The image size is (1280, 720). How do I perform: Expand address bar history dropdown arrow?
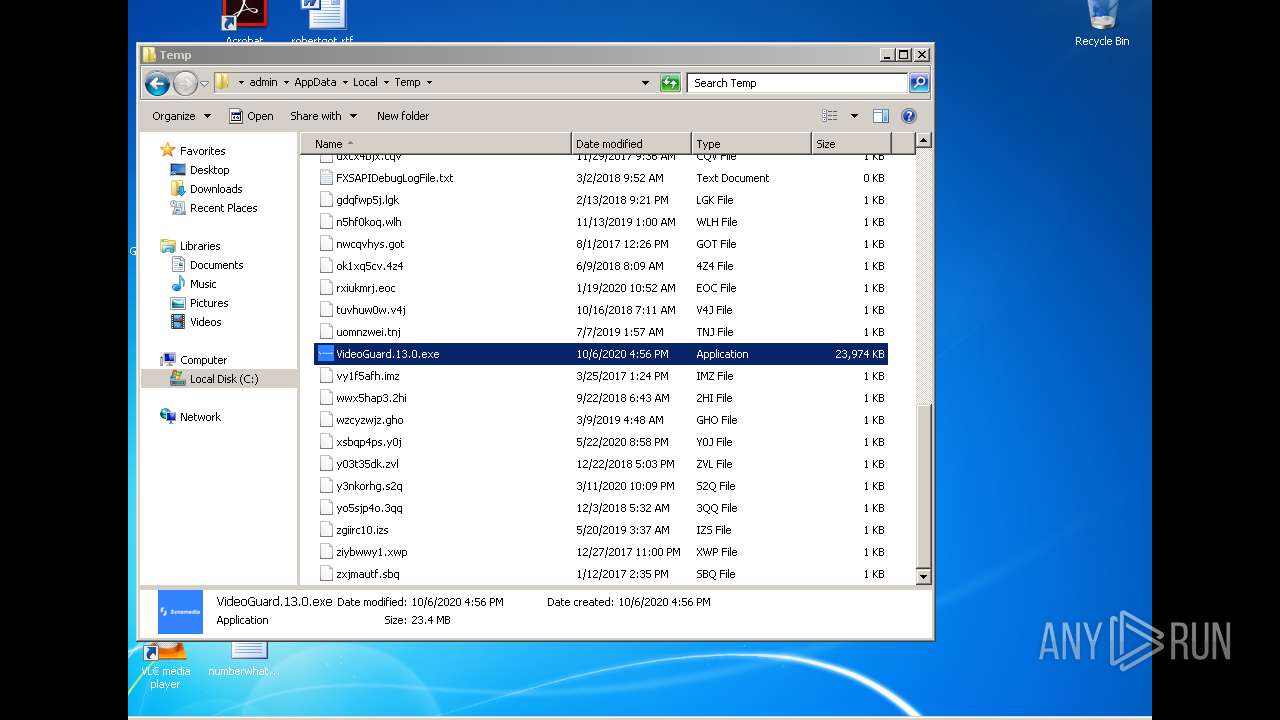pyautogui.click(x=645, y=83)
